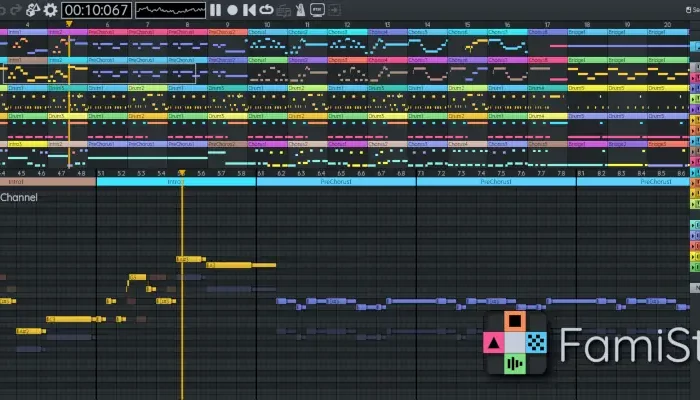
Task: Click first PreChorus1 header in piano roll, measure 6
Action: [336, 182]
